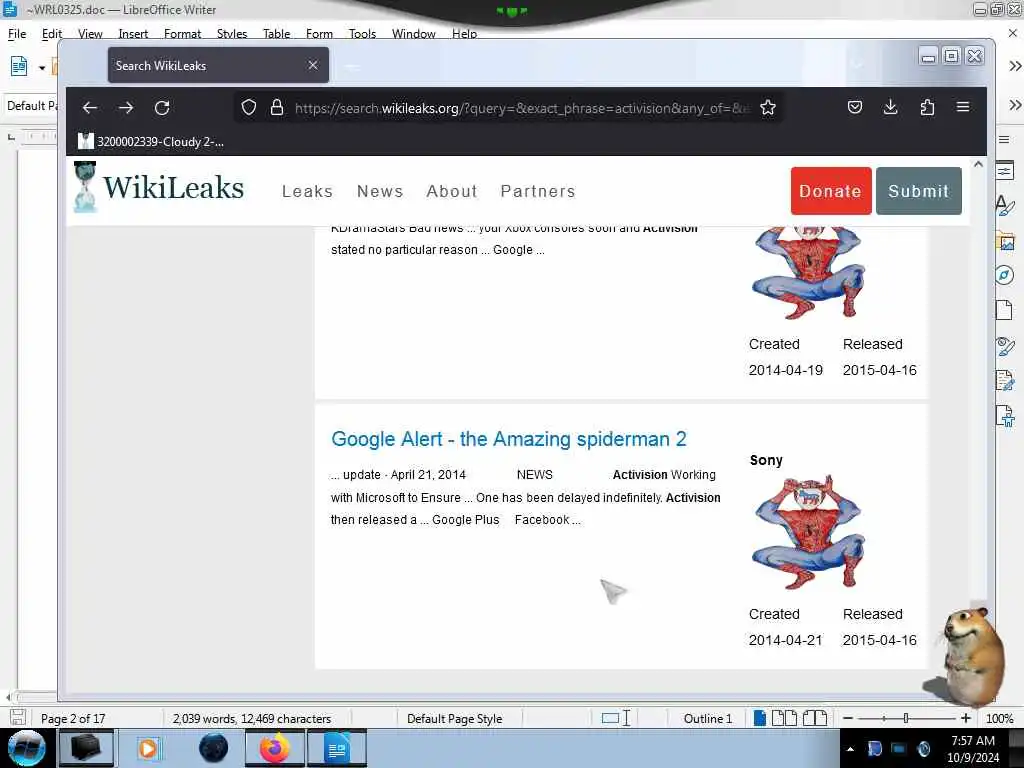Open sidebar Manage Changes deck
Image resolution: width=1024 pixels, height=768 pixels.
click(1005, 379)
